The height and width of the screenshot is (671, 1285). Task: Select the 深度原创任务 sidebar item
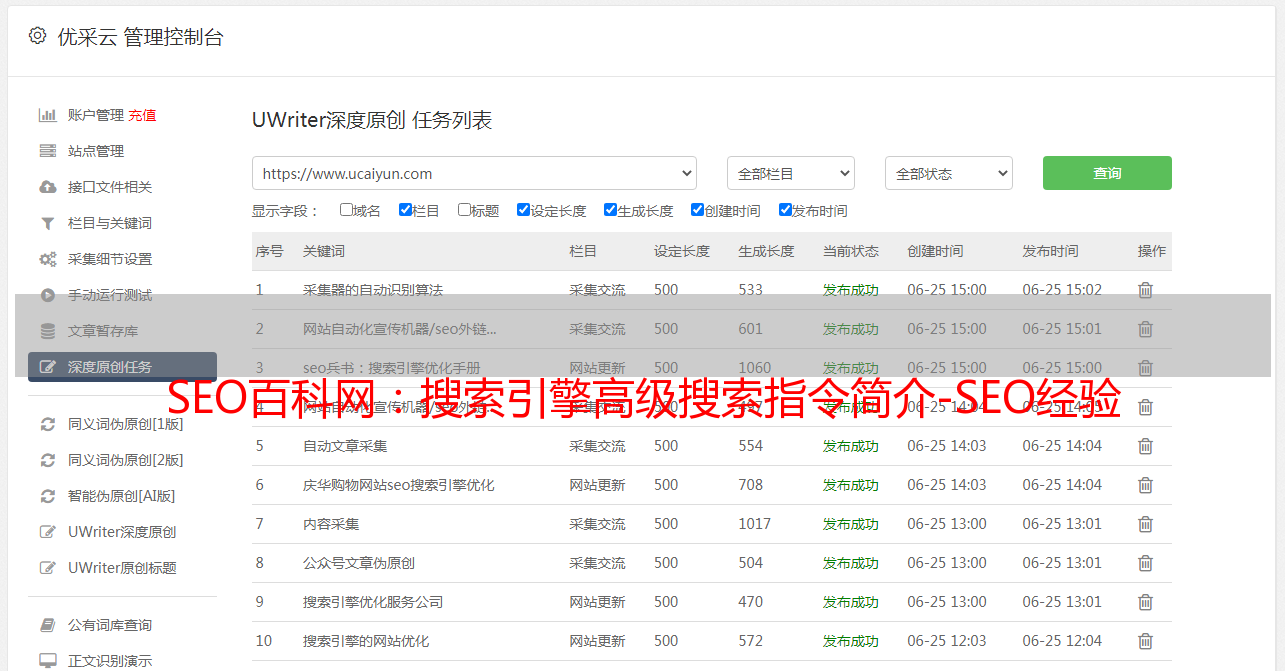[x=122, y=367]
